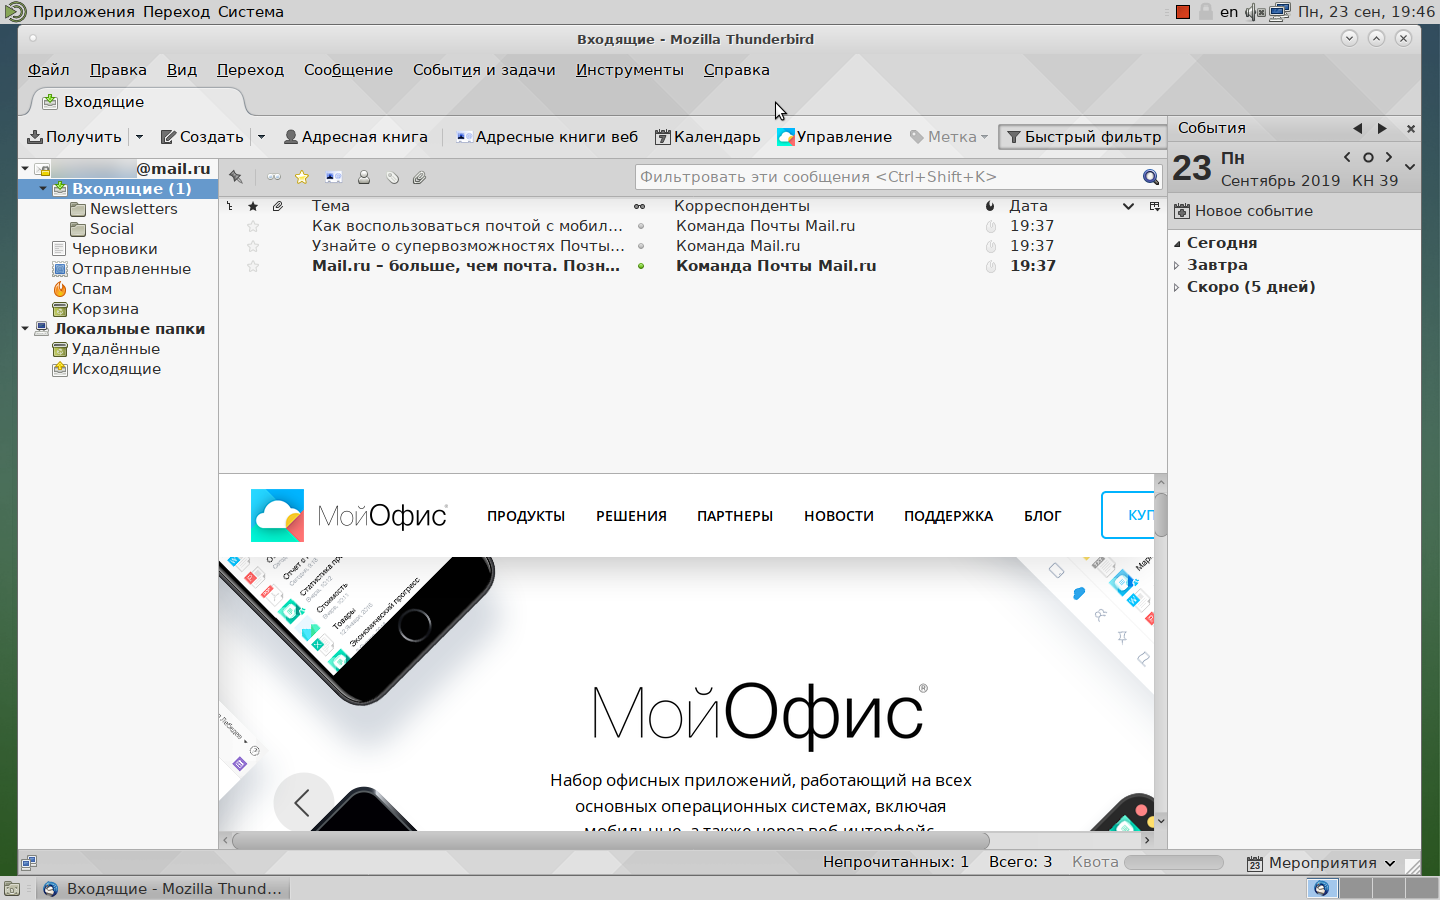Viewport: 1440px width, 900px height.
Task: Collapse the Сегодня events section
Action: tap(1177, 243)
